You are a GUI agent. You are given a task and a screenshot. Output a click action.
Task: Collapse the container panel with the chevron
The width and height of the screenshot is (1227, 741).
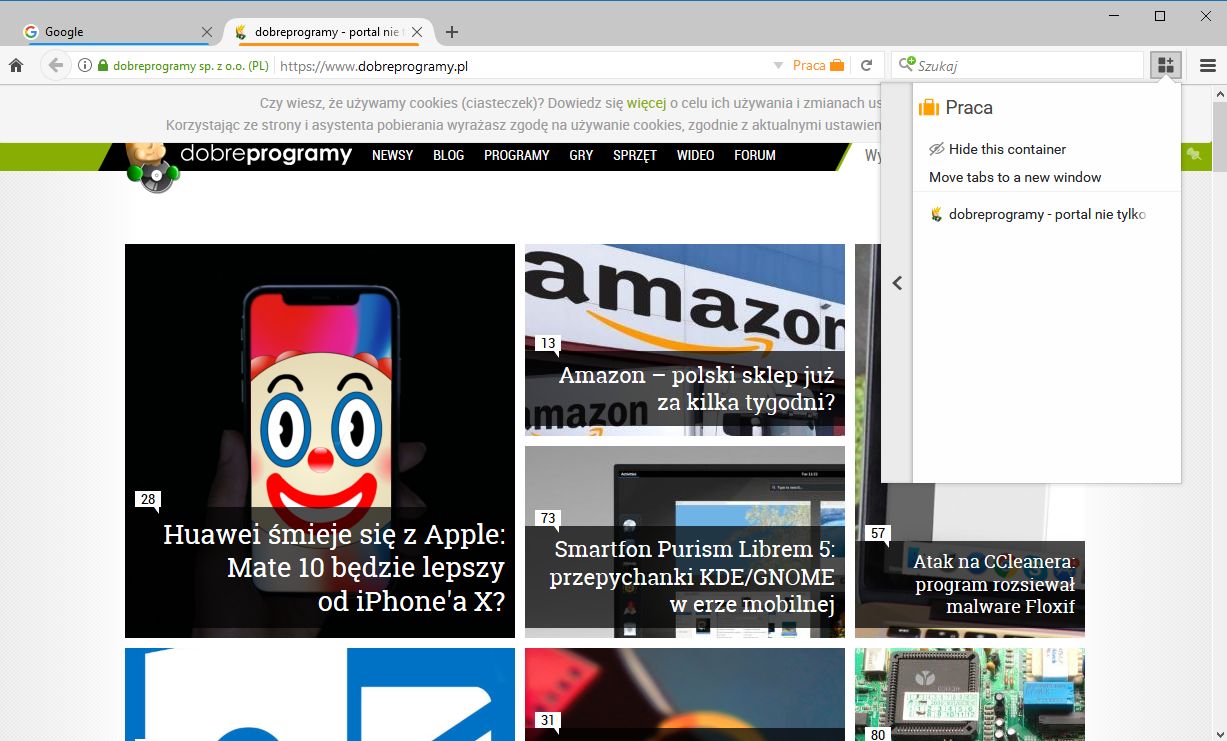click(897, 283)
